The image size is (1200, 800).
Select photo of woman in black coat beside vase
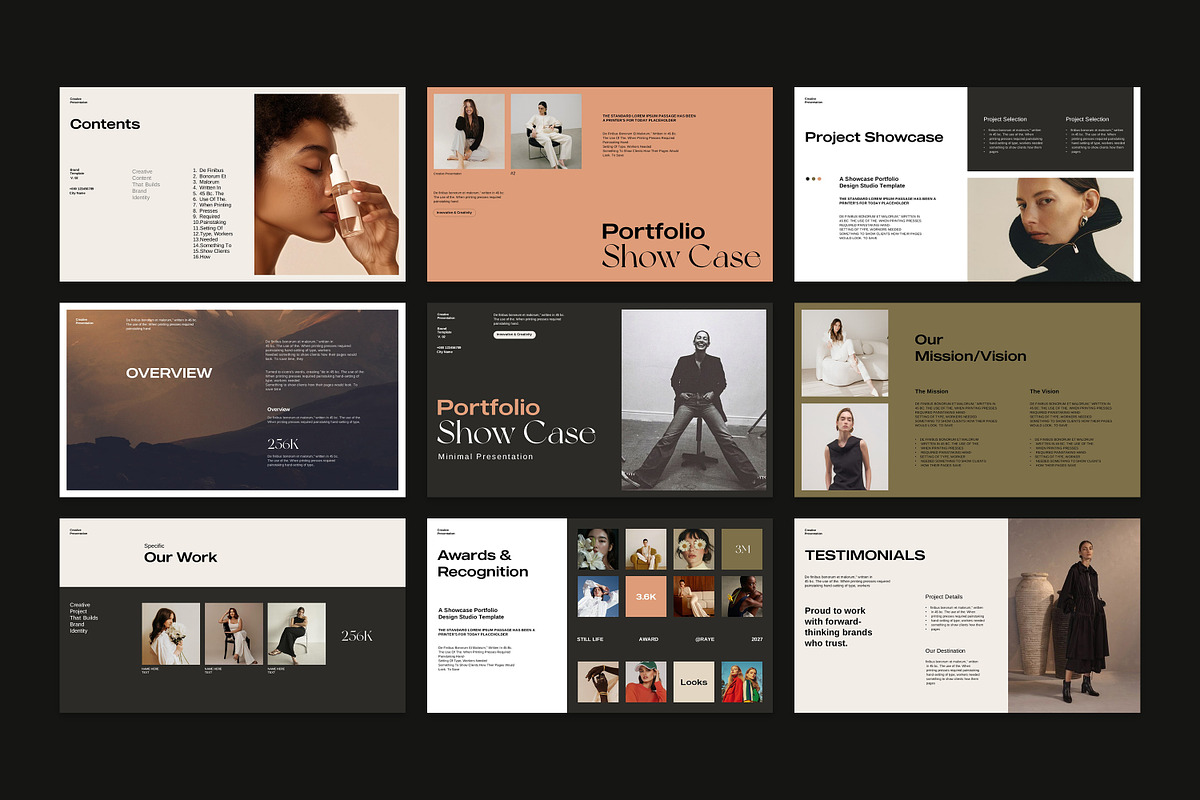(x=1074, y=615)
